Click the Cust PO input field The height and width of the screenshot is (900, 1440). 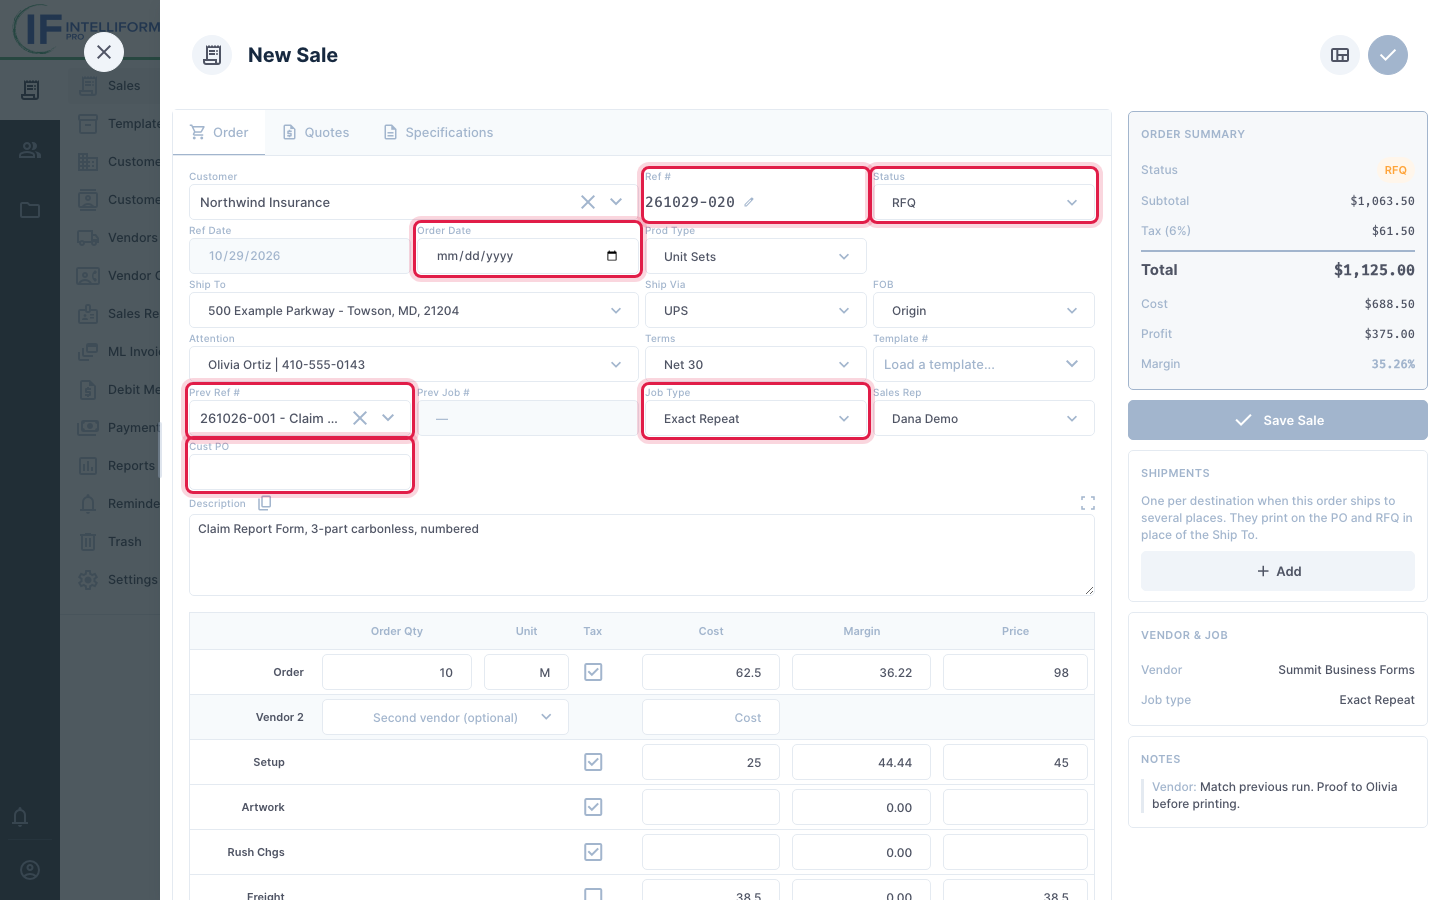tap(300, 472)
